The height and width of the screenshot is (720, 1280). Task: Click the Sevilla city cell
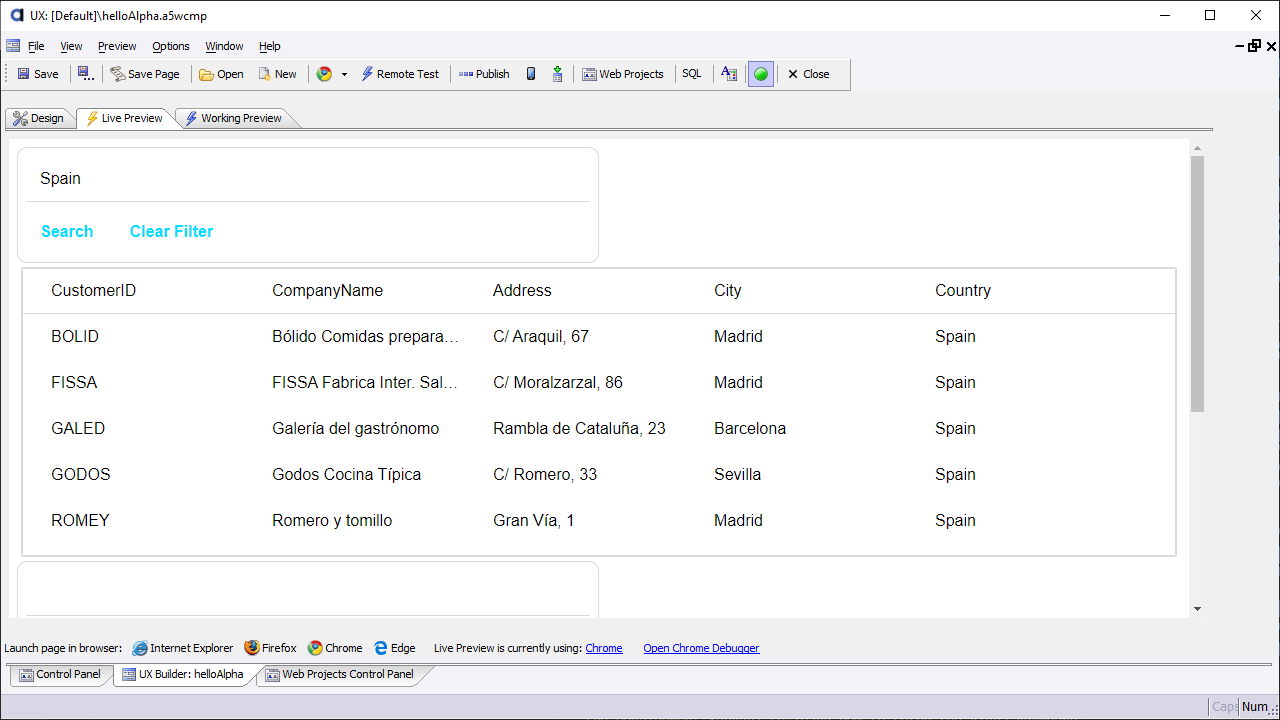point(738,474)
